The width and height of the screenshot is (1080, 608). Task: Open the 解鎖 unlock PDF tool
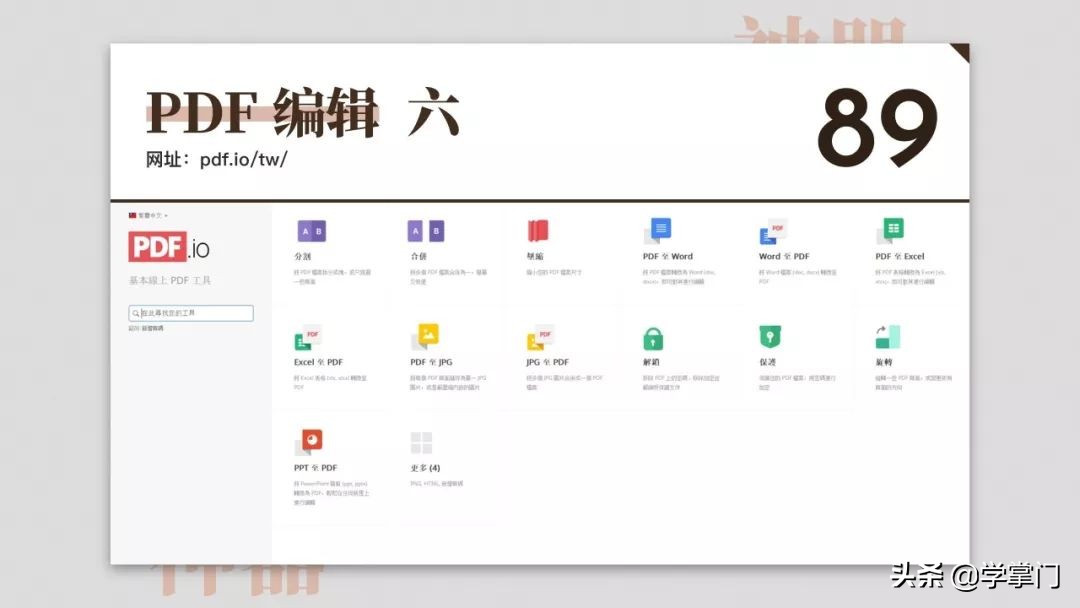point(653,337)
